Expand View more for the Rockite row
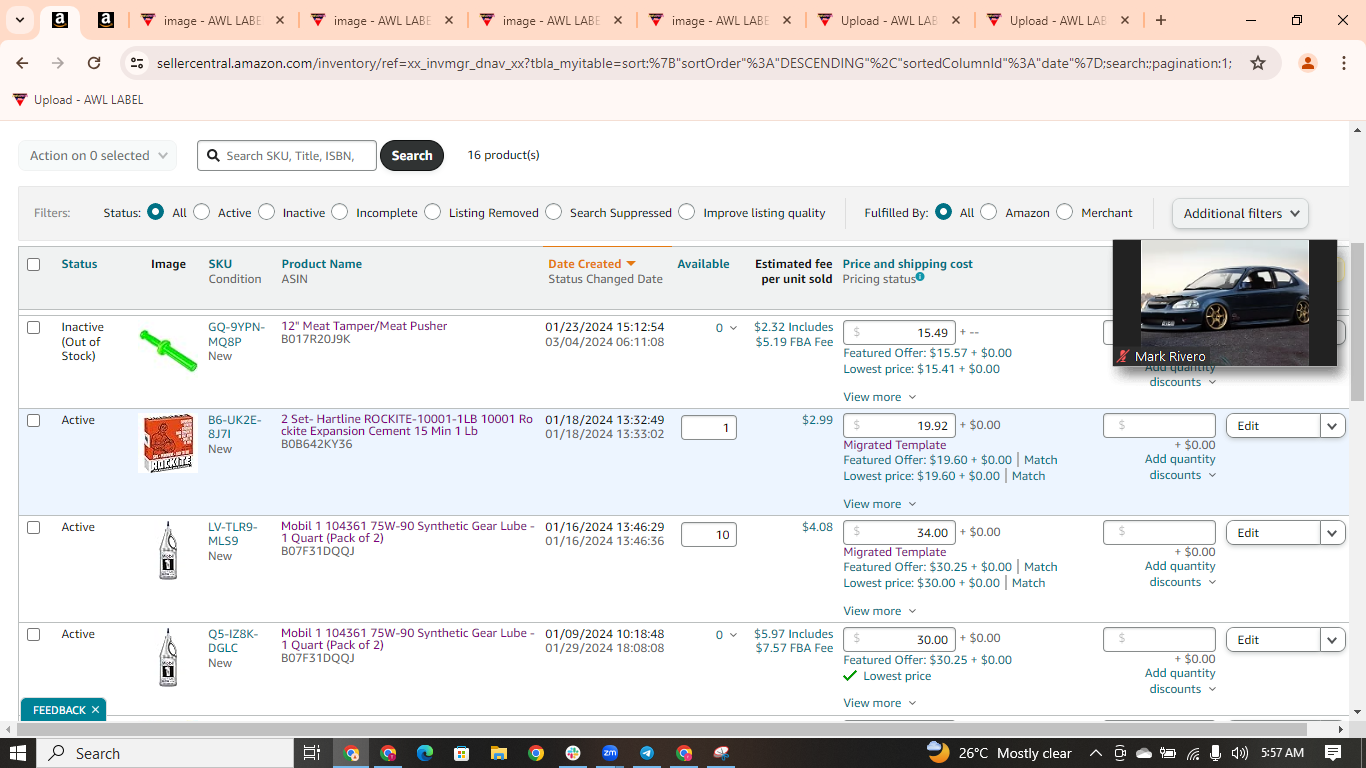Viewport: 1366px width, 768px height. click(x=879, y=504)
